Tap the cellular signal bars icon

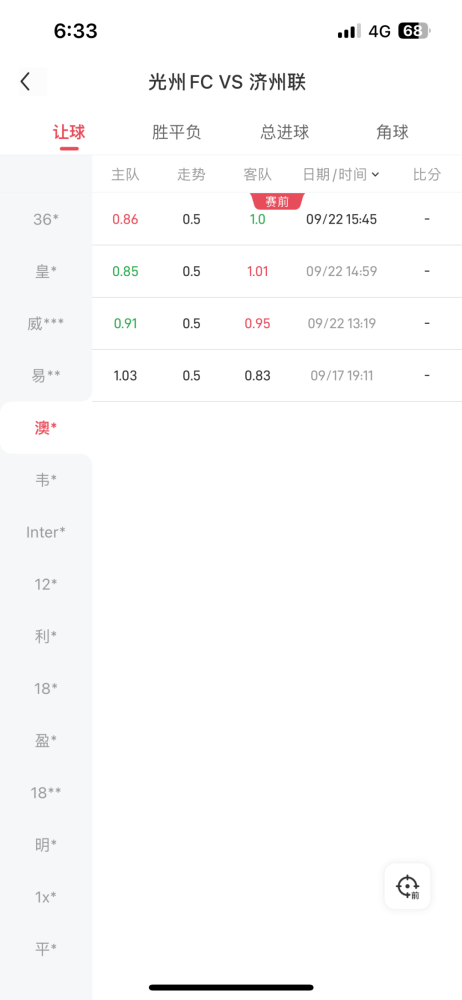pyautogui.click(x=349, y=31)
